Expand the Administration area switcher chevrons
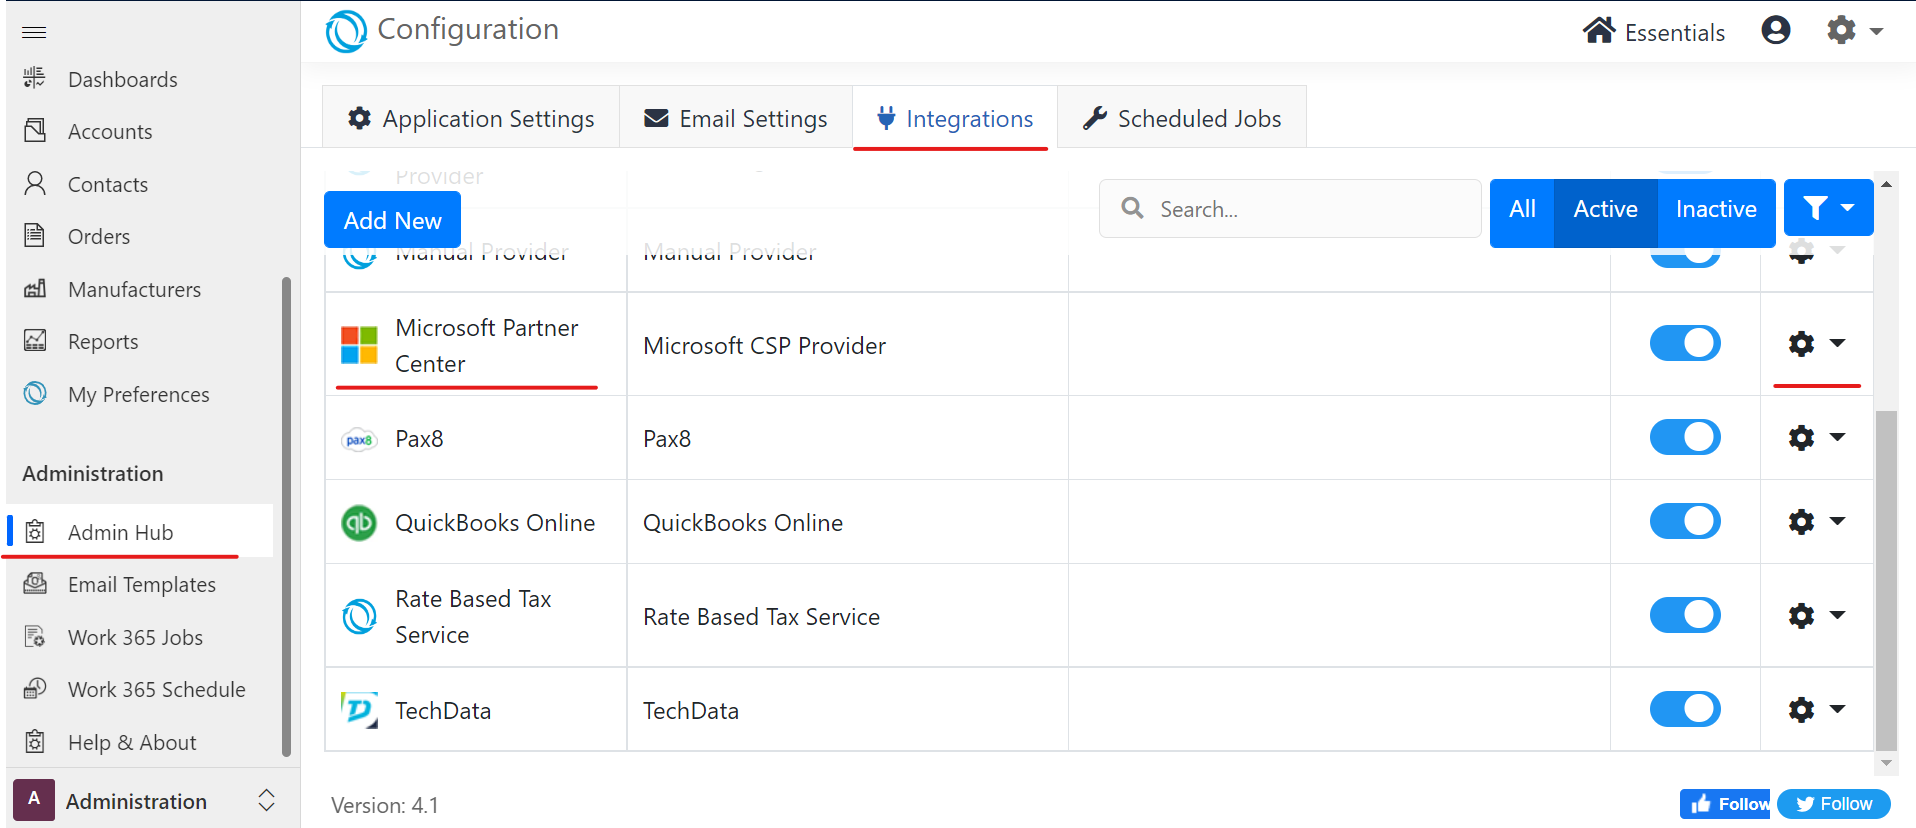 click(x=266, y=800)
